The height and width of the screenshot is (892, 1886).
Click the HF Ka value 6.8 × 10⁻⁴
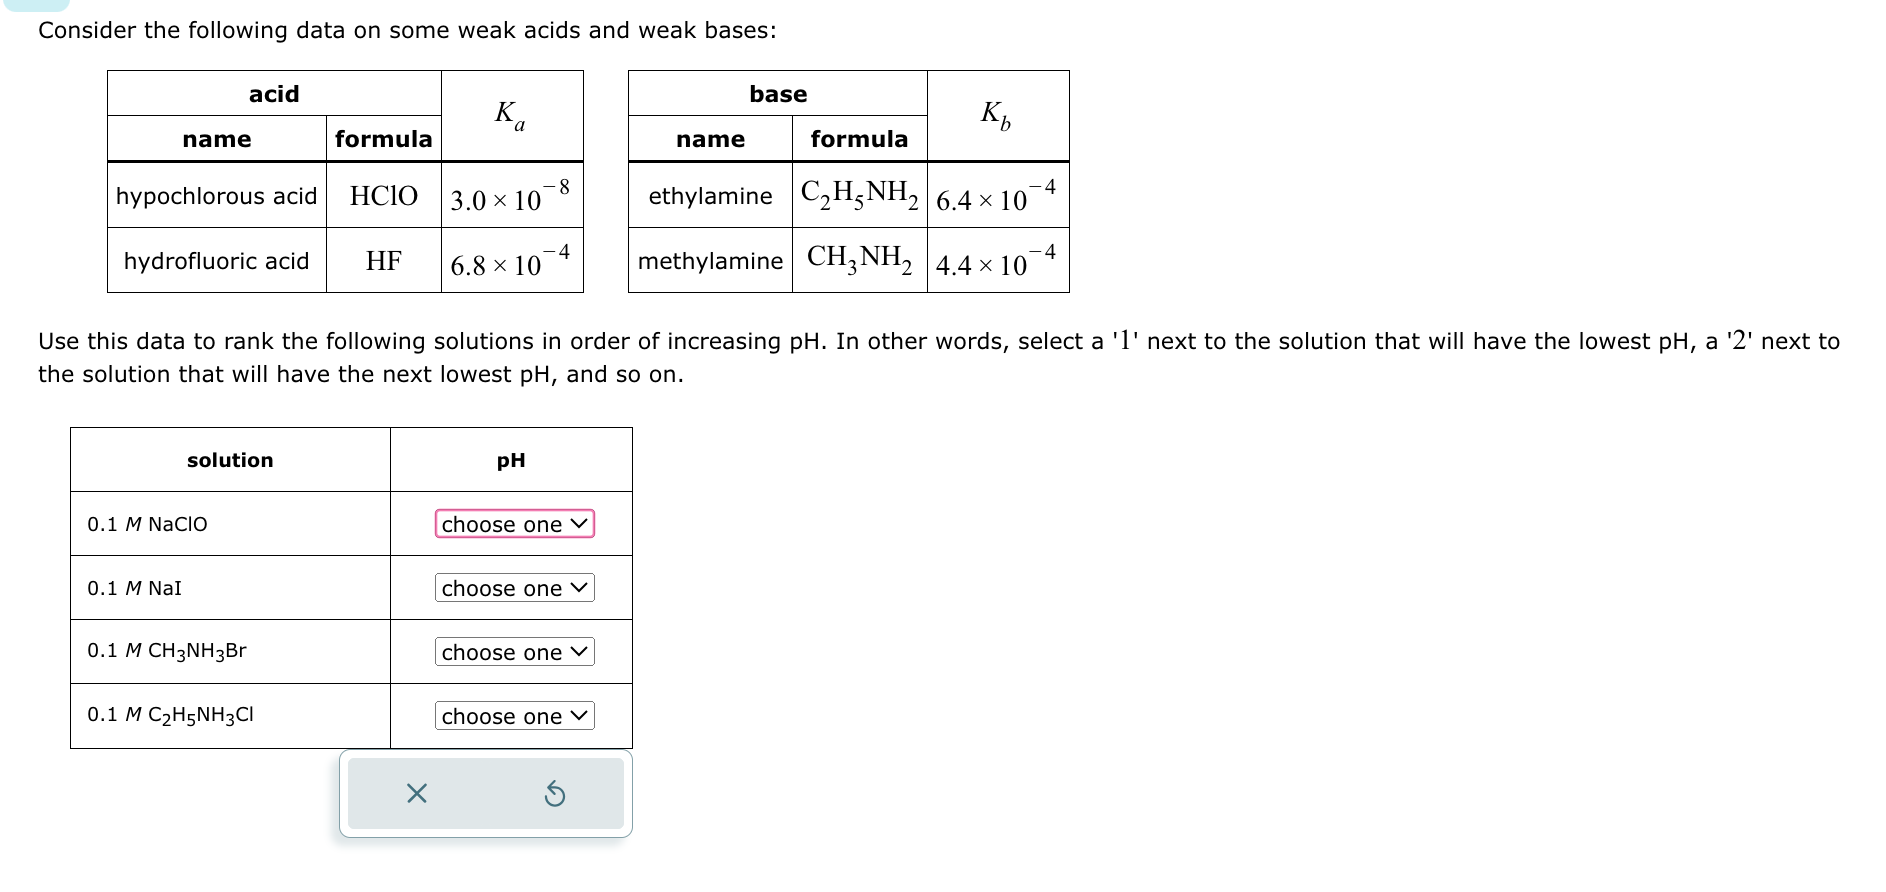point(512,262)
